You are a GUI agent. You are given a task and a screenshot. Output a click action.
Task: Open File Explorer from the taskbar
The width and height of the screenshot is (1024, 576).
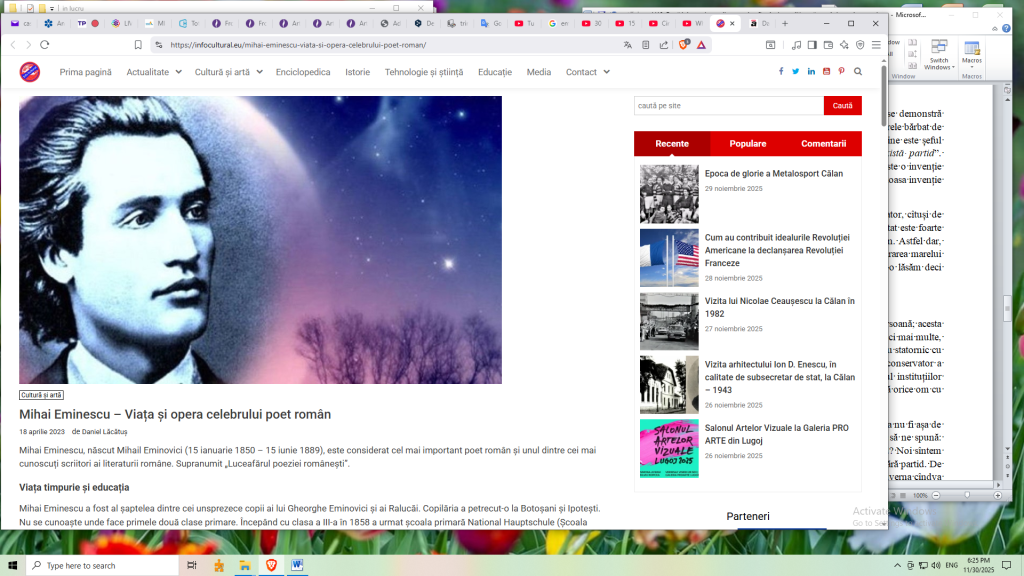pyautogui.click(x=245, y=566)
